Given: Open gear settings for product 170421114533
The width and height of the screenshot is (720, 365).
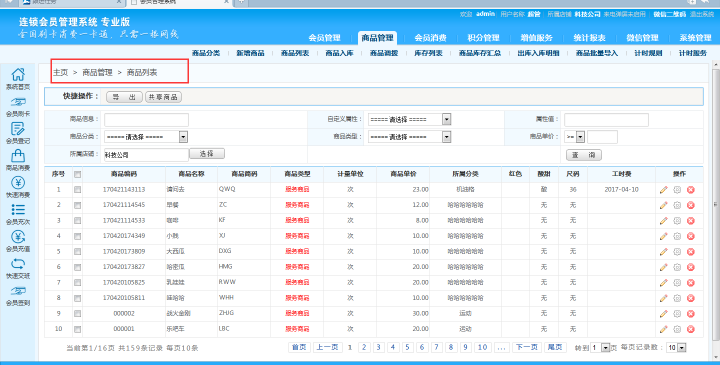Looking at the screenshot, I should [x=677, y=221].
